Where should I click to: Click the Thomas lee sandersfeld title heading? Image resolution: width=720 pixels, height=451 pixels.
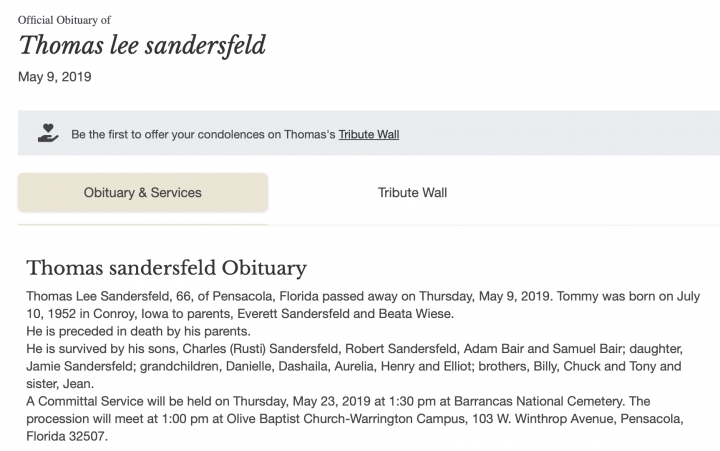142,46
